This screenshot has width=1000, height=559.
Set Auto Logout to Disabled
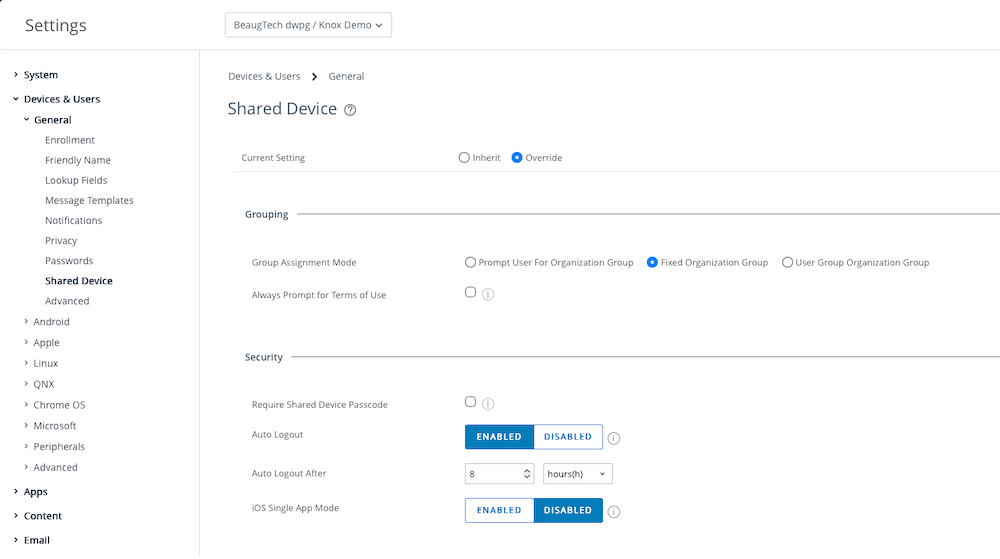tap(568, 437)
